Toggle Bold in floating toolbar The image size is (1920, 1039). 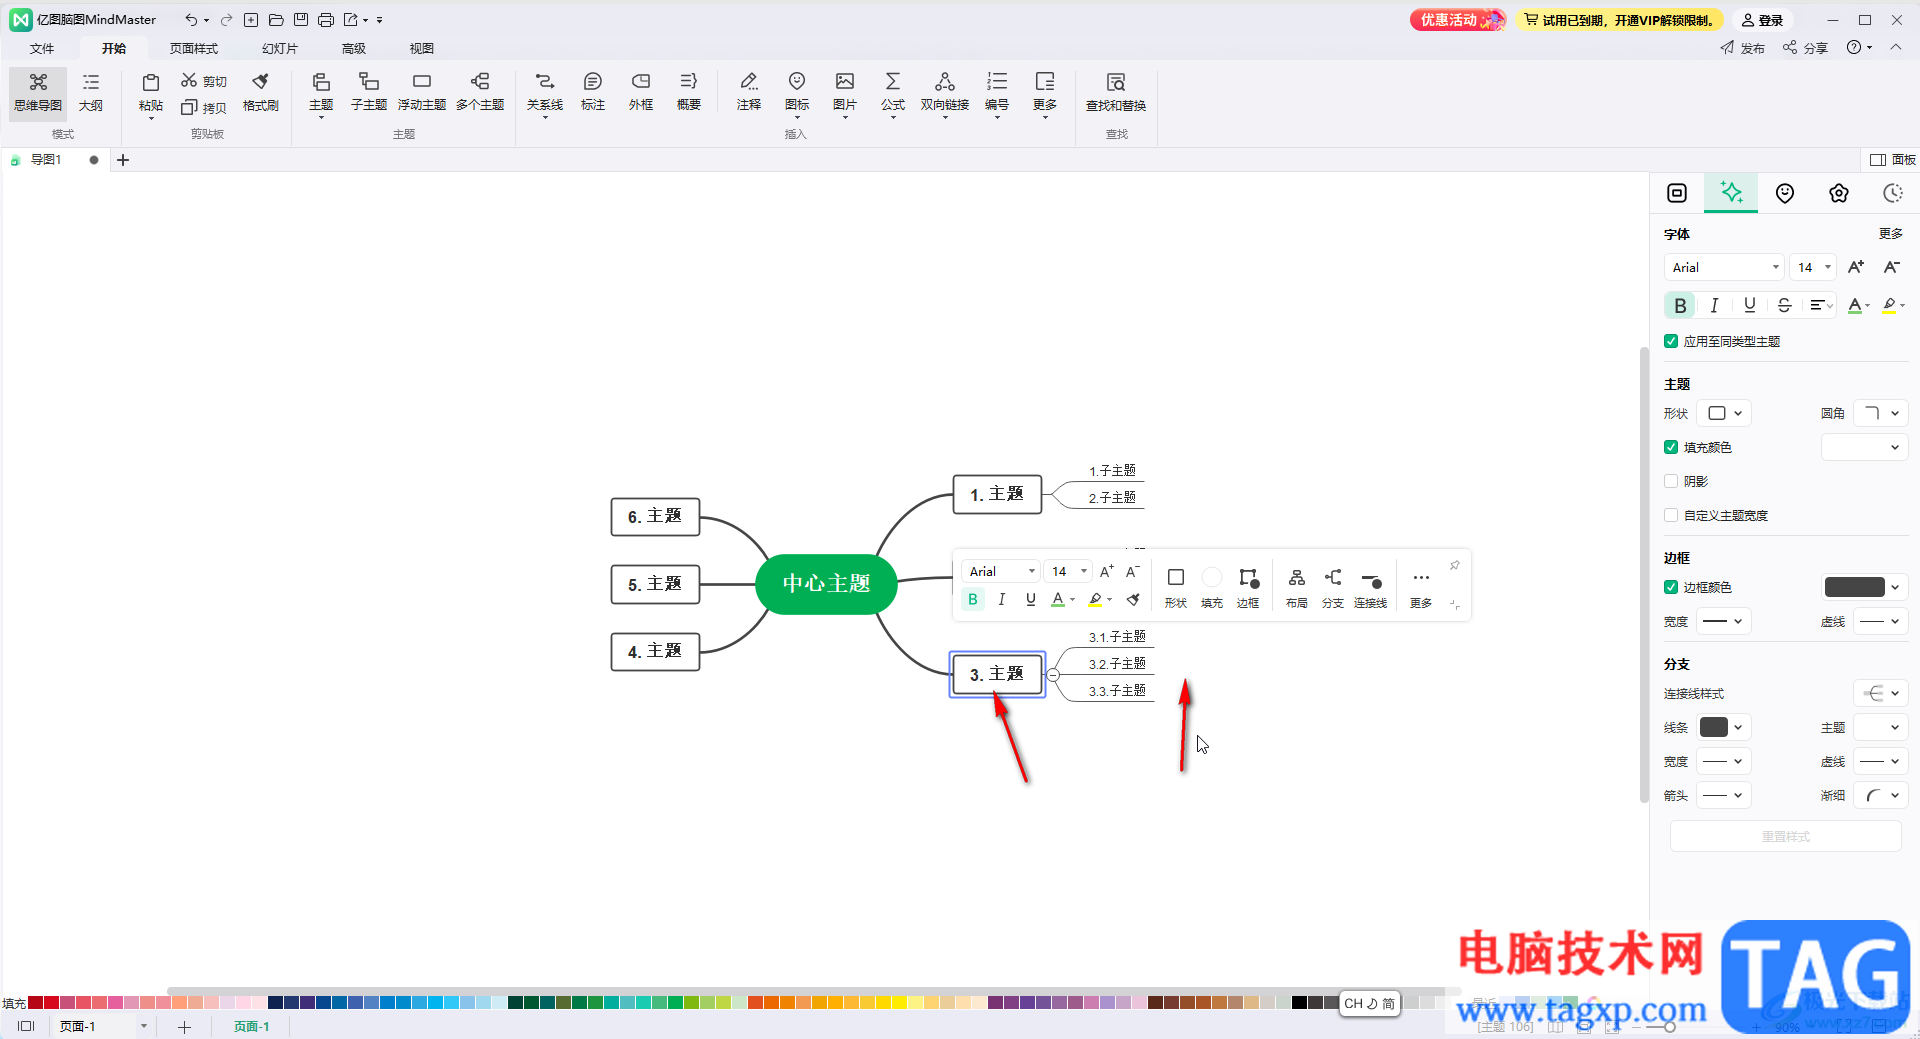point(972,599)
